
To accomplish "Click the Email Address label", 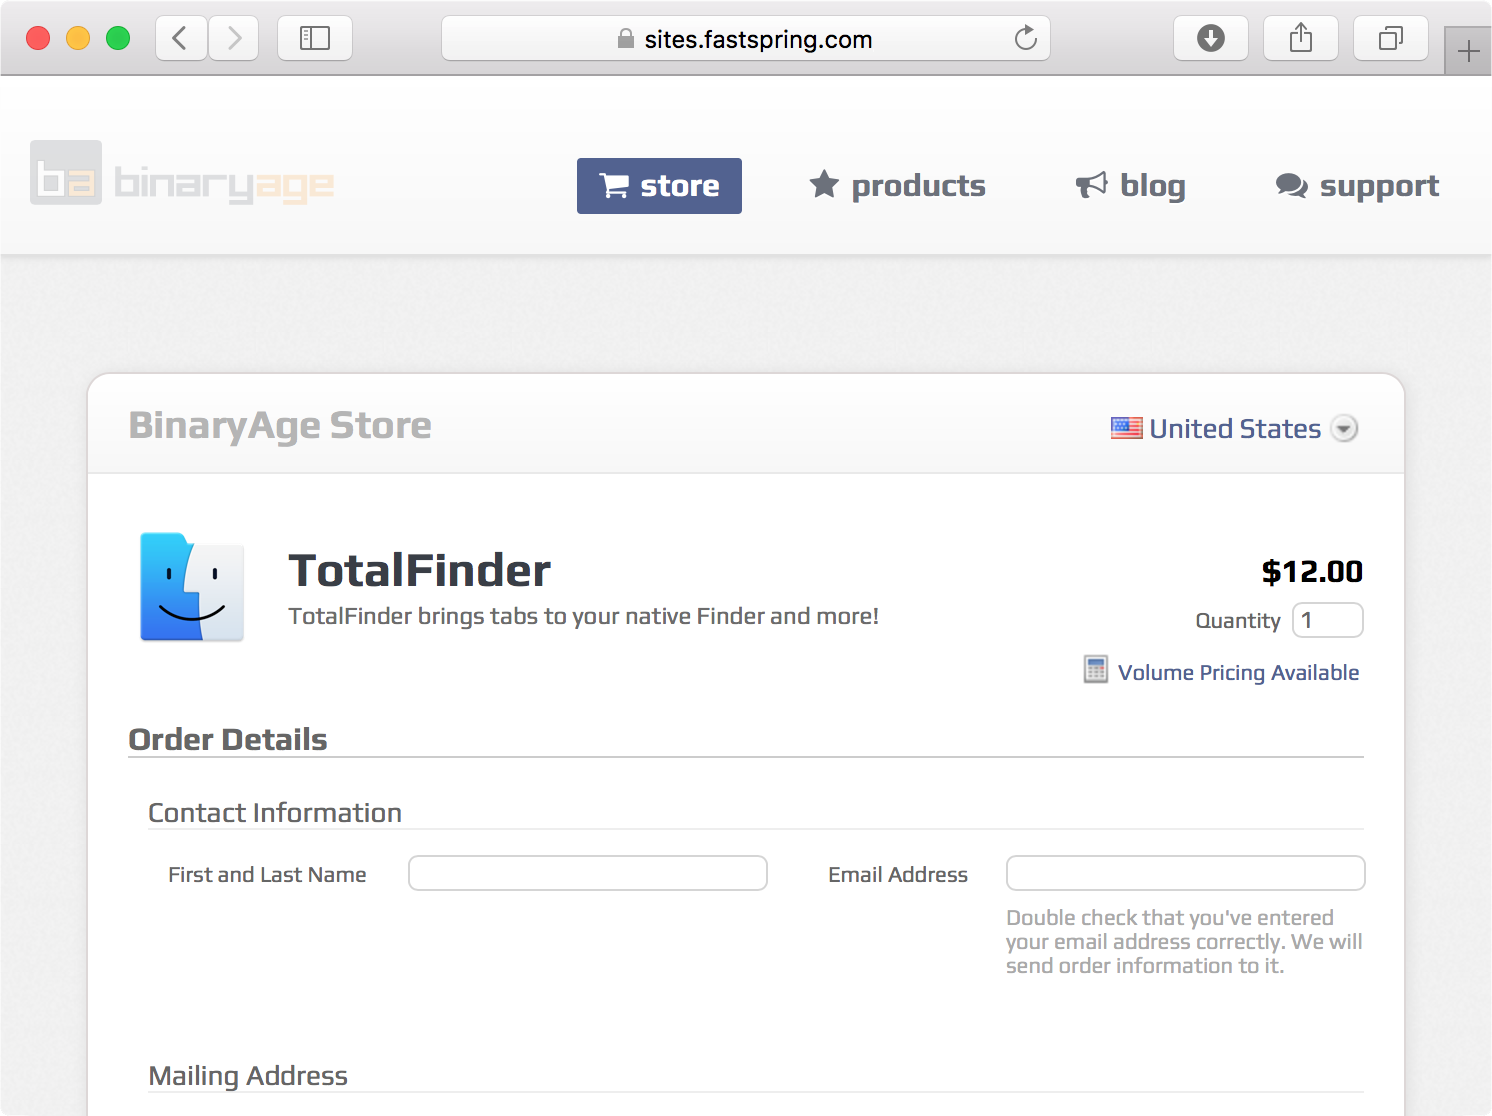I will [898, 875].
